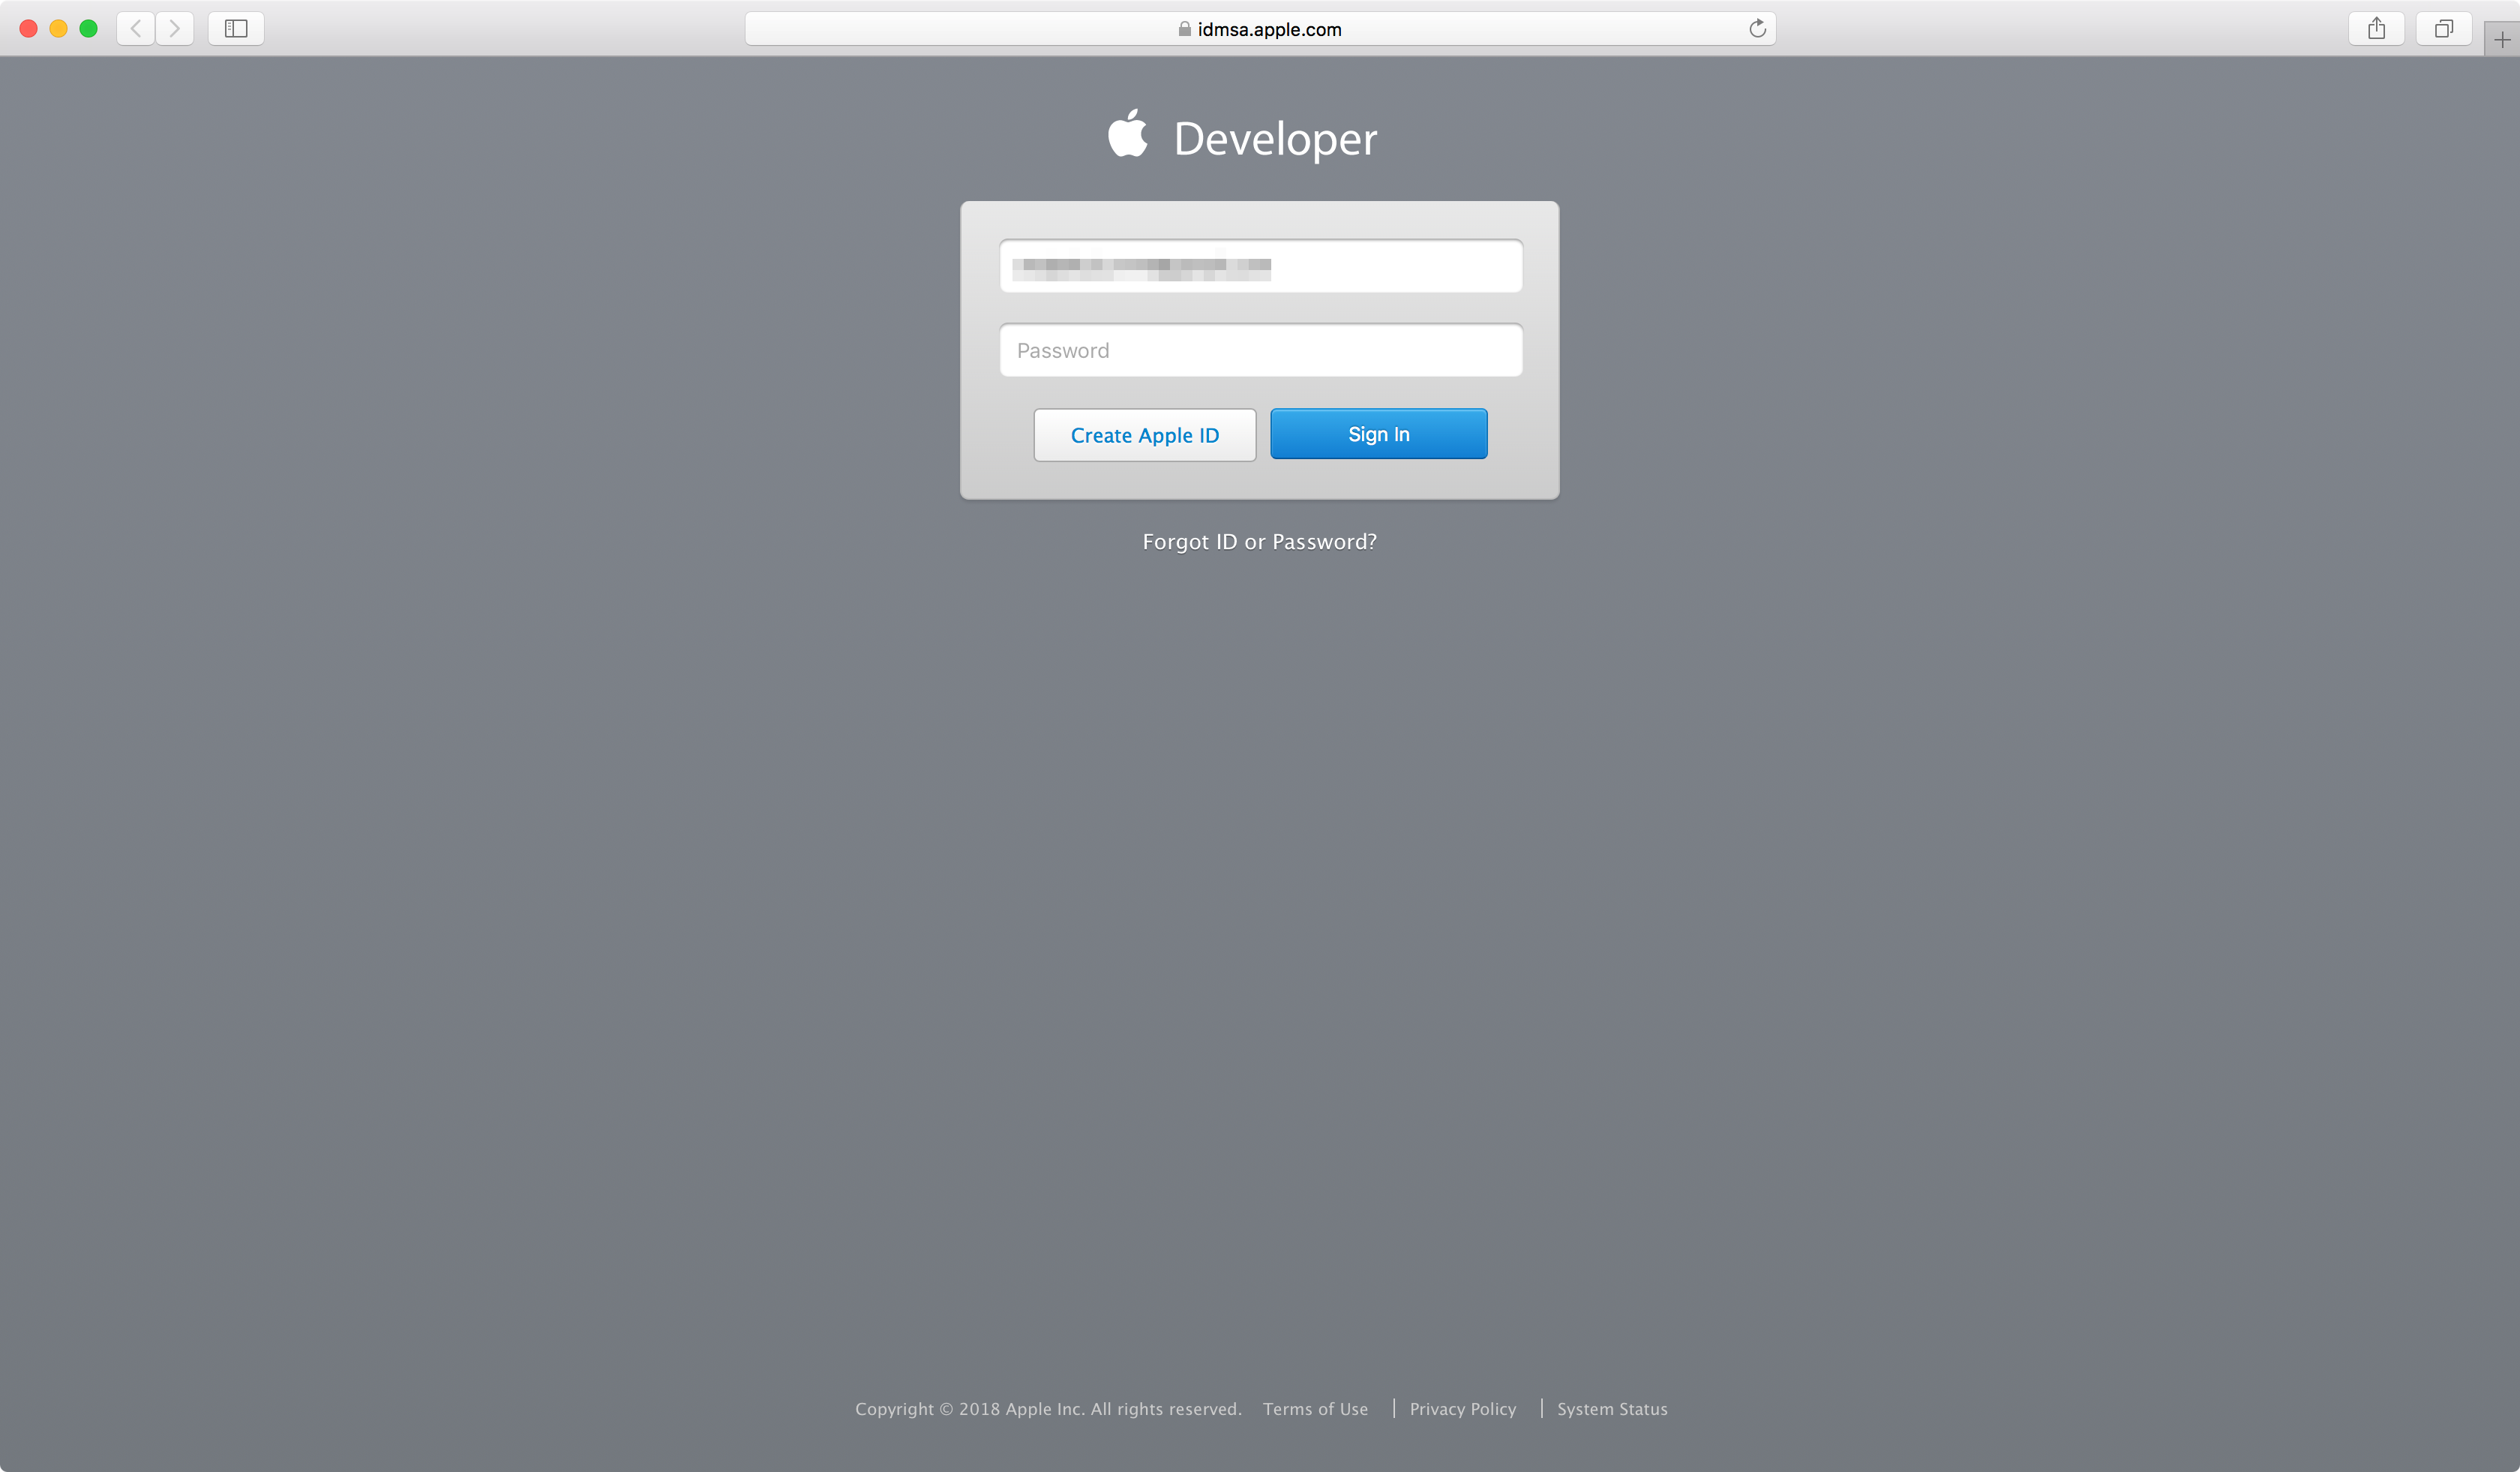Show all tabs overview icon
The image size is (2520, 1472).
pos(2443,28)
